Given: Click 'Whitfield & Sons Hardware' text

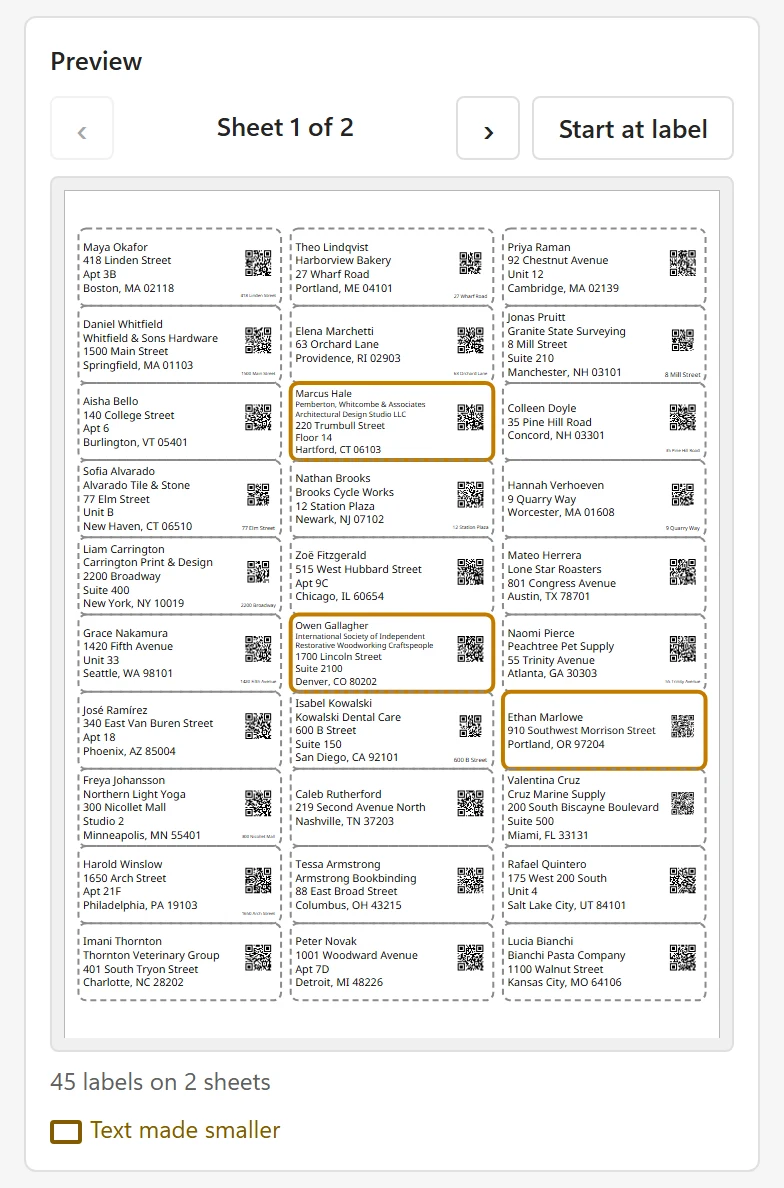Looking at the screenshot, I should 150,338.
